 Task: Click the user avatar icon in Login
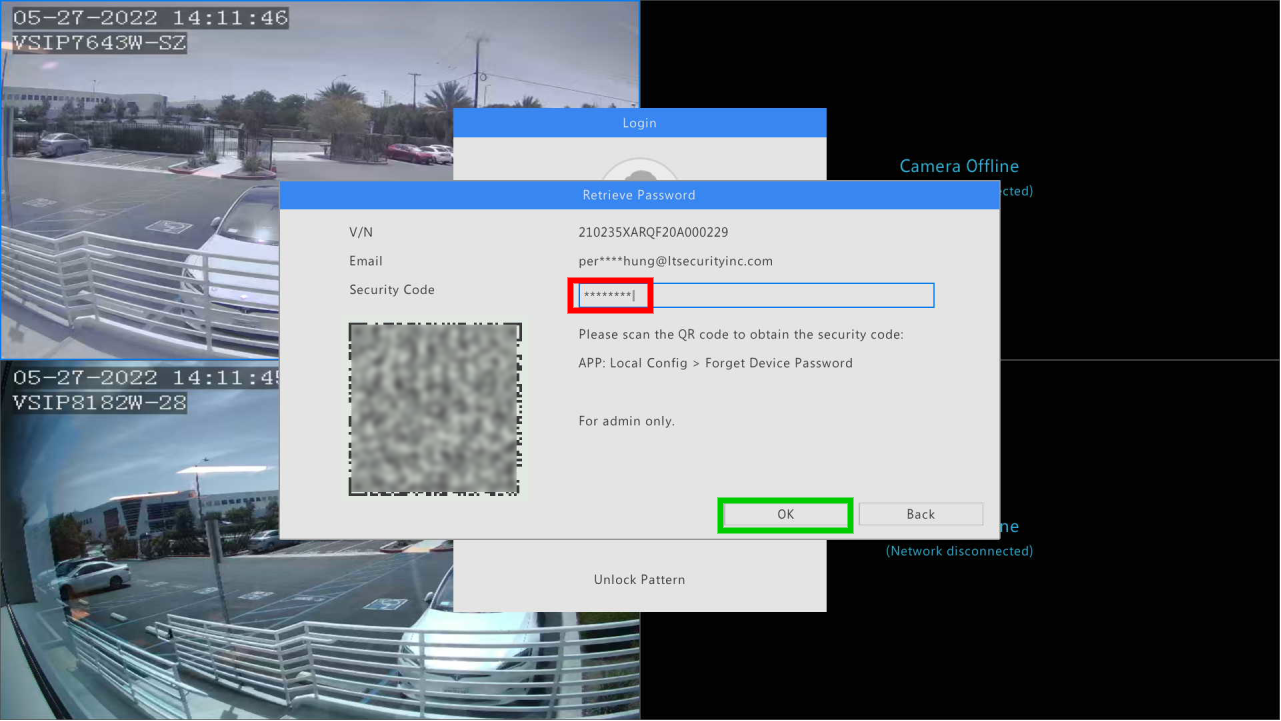point(640,169)
